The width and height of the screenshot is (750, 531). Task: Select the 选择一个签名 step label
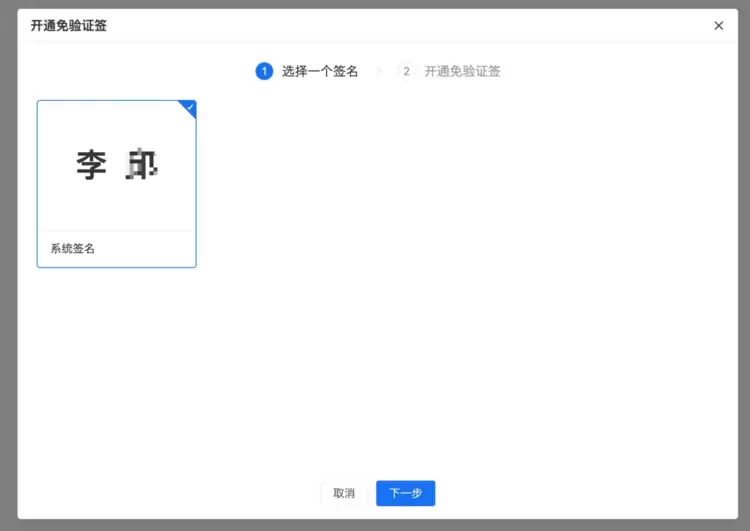point(320,71)
